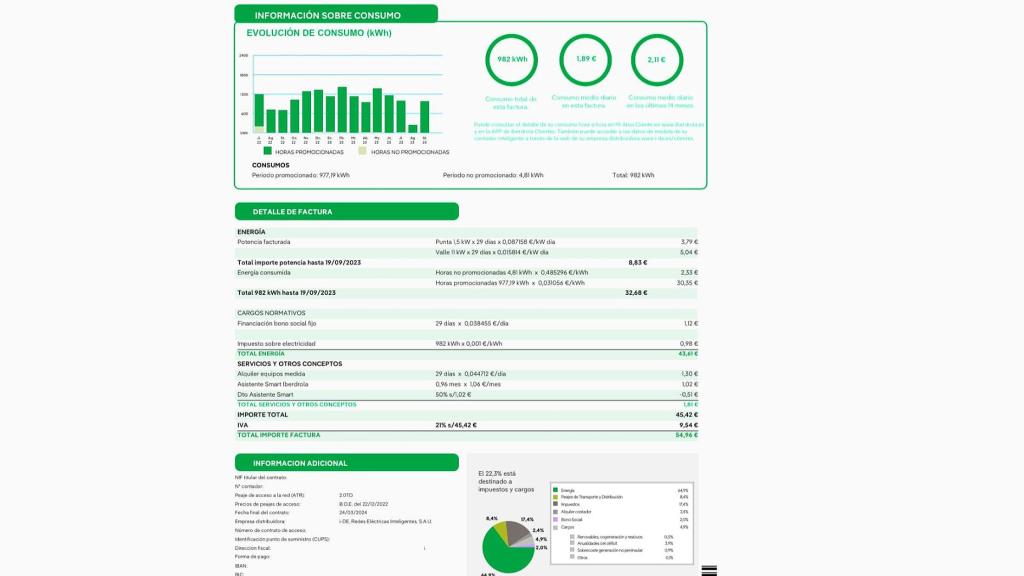1024x576 pixels.
Task: Click the '30,35 €' amount
Action: (x=687, y=283)
